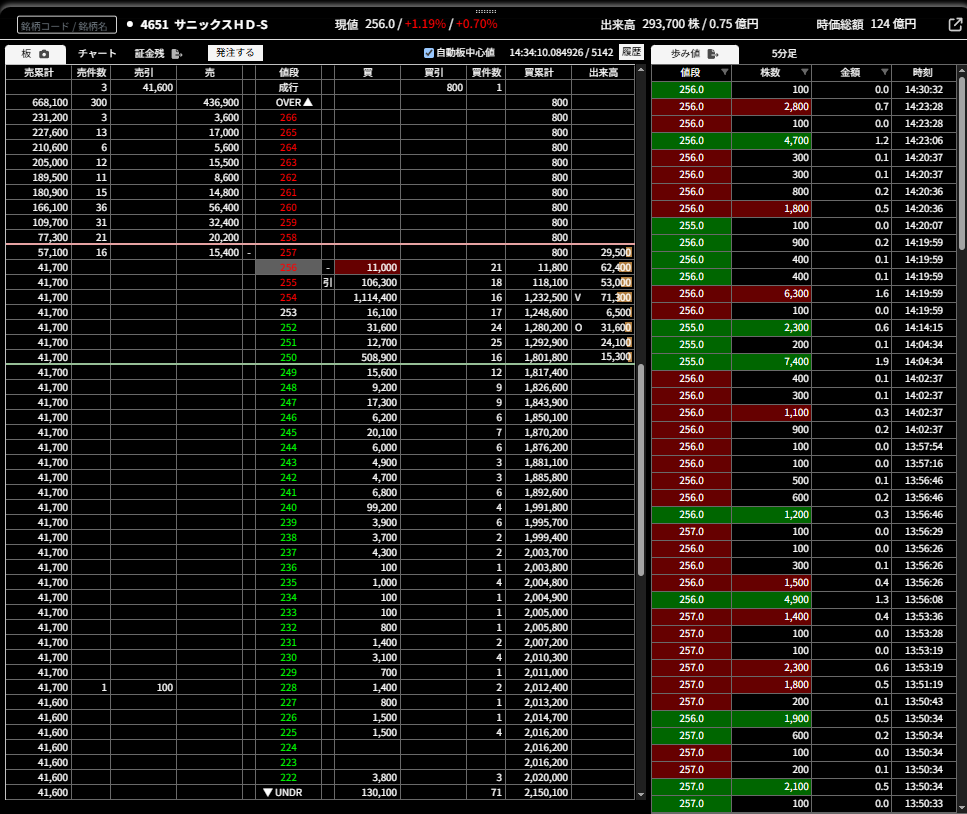Switch to the チャート tab
The height and width of the screenshot is (814, 967).
97,54
